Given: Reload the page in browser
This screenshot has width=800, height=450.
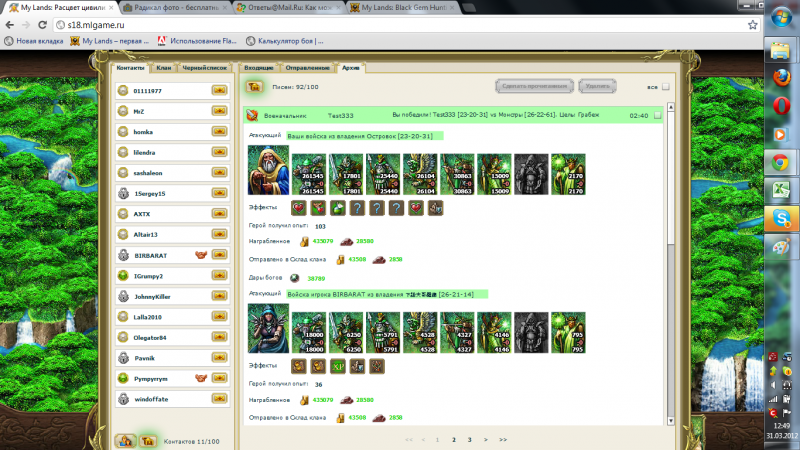Looking at the screenshot, I should [x=42, y=24].
